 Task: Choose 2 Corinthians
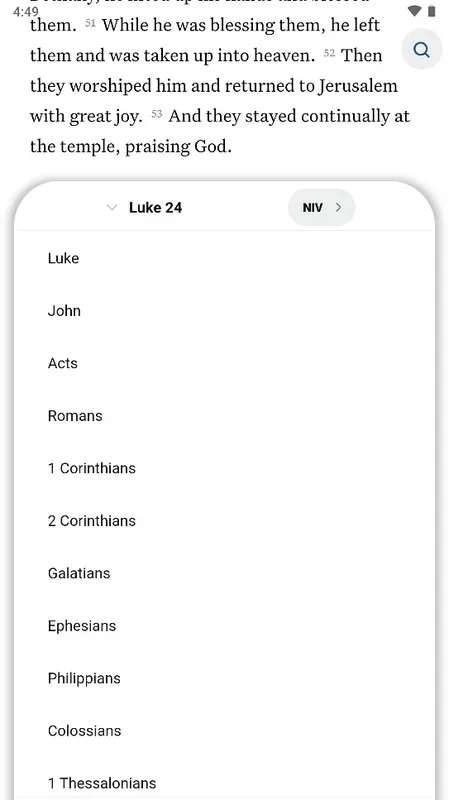[x=224, y=521]
